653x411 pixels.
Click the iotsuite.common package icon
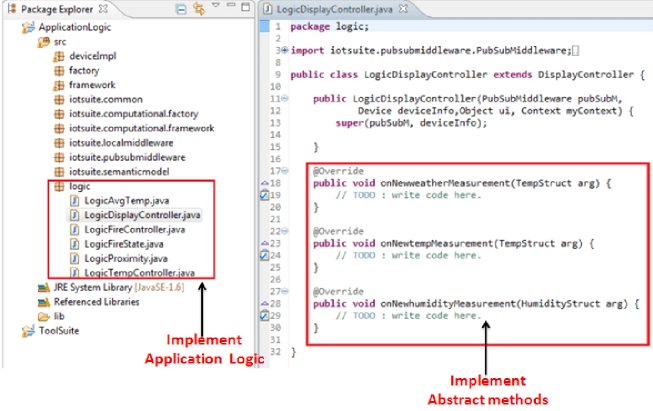click(x=59, y=100)
